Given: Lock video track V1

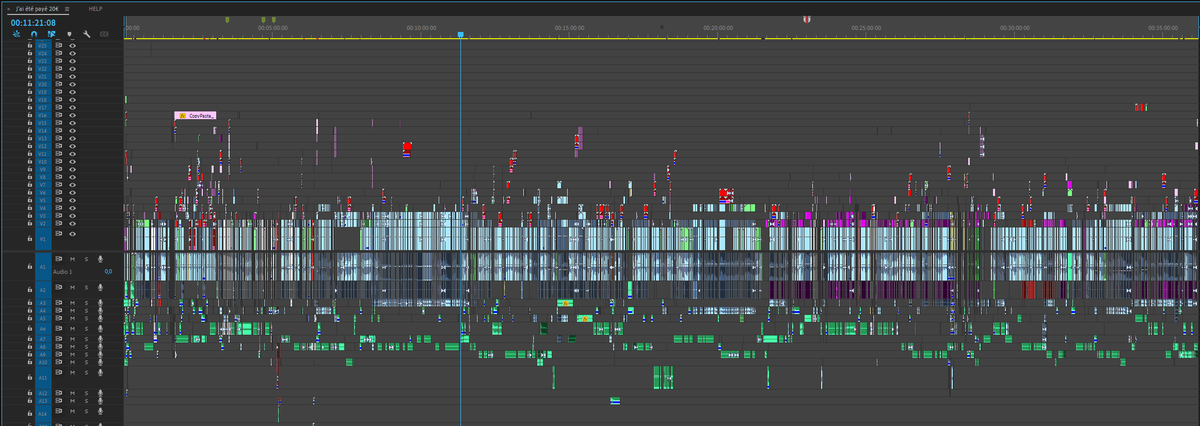Looking at the screenshot, I should click(30, 239).
